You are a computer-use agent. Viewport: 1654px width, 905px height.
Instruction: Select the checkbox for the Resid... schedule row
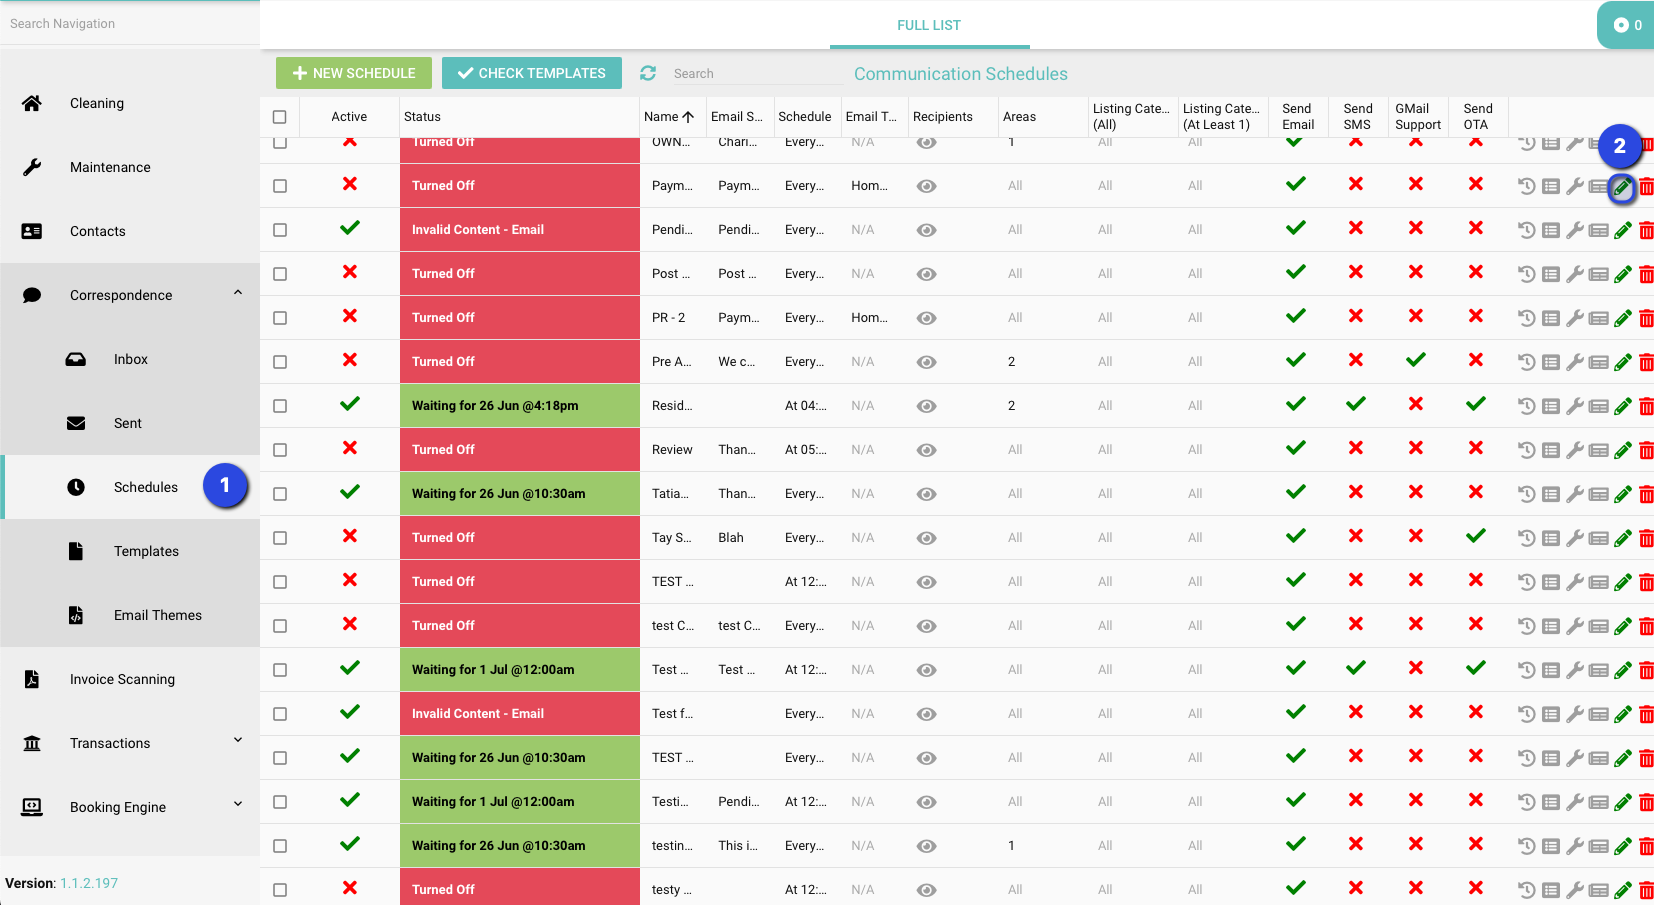[280, 406]
